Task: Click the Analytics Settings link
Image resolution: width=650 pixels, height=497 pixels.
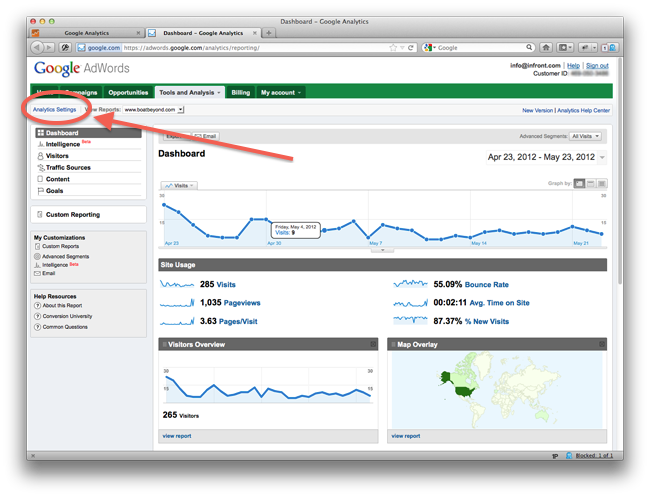Action: pyautogui.click(x=54, y=109)
